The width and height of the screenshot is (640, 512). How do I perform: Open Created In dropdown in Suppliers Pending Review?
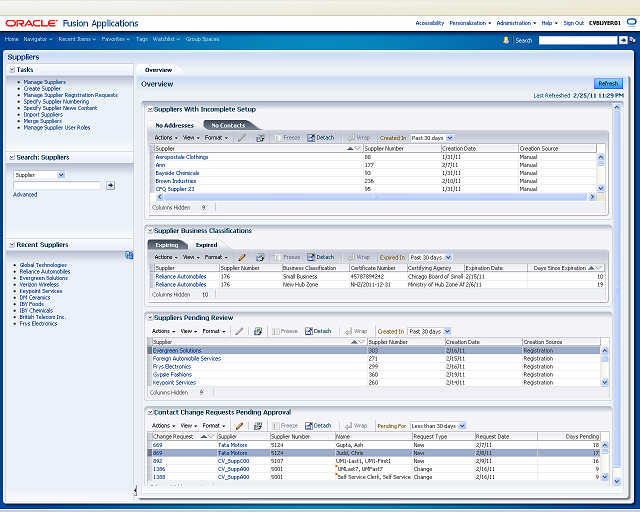447,332
